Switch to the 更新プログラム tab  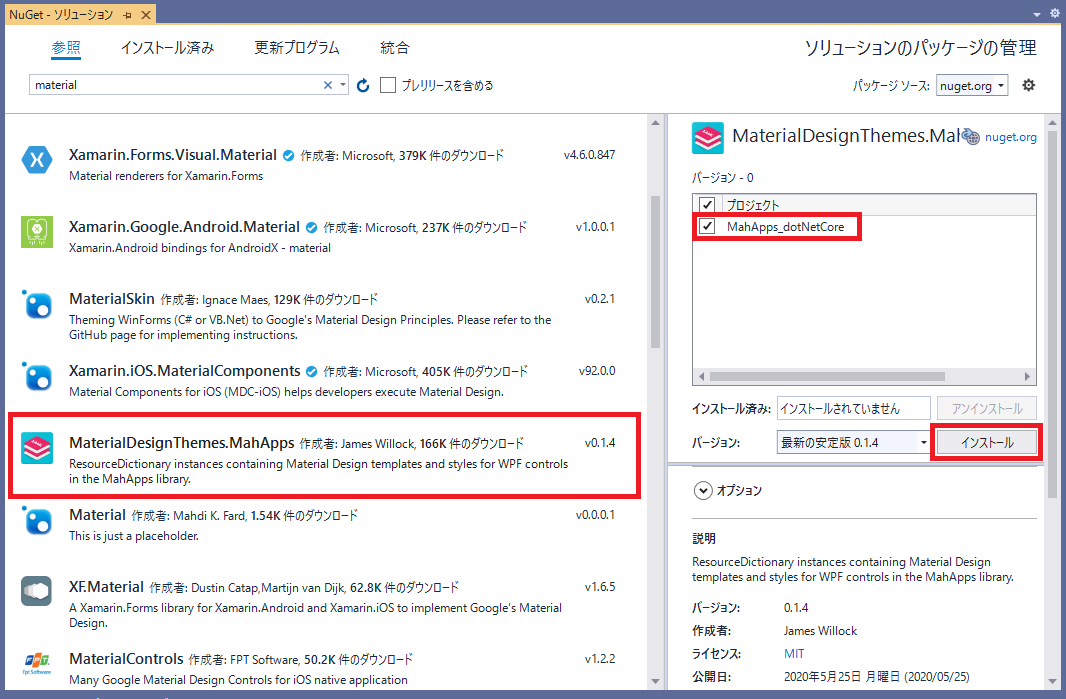tap(296, 48)
